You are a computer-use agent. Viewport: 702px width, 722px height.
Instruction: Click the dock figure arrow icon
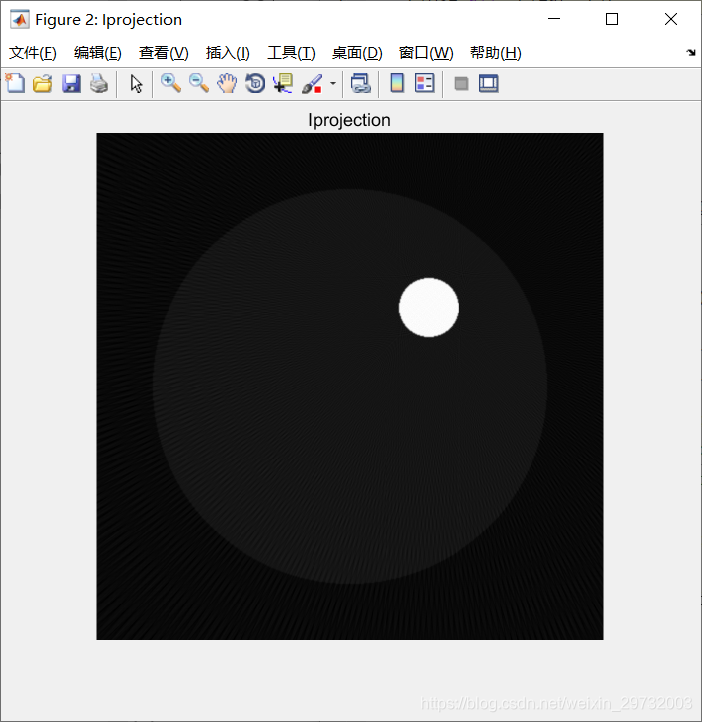[690, 52]
